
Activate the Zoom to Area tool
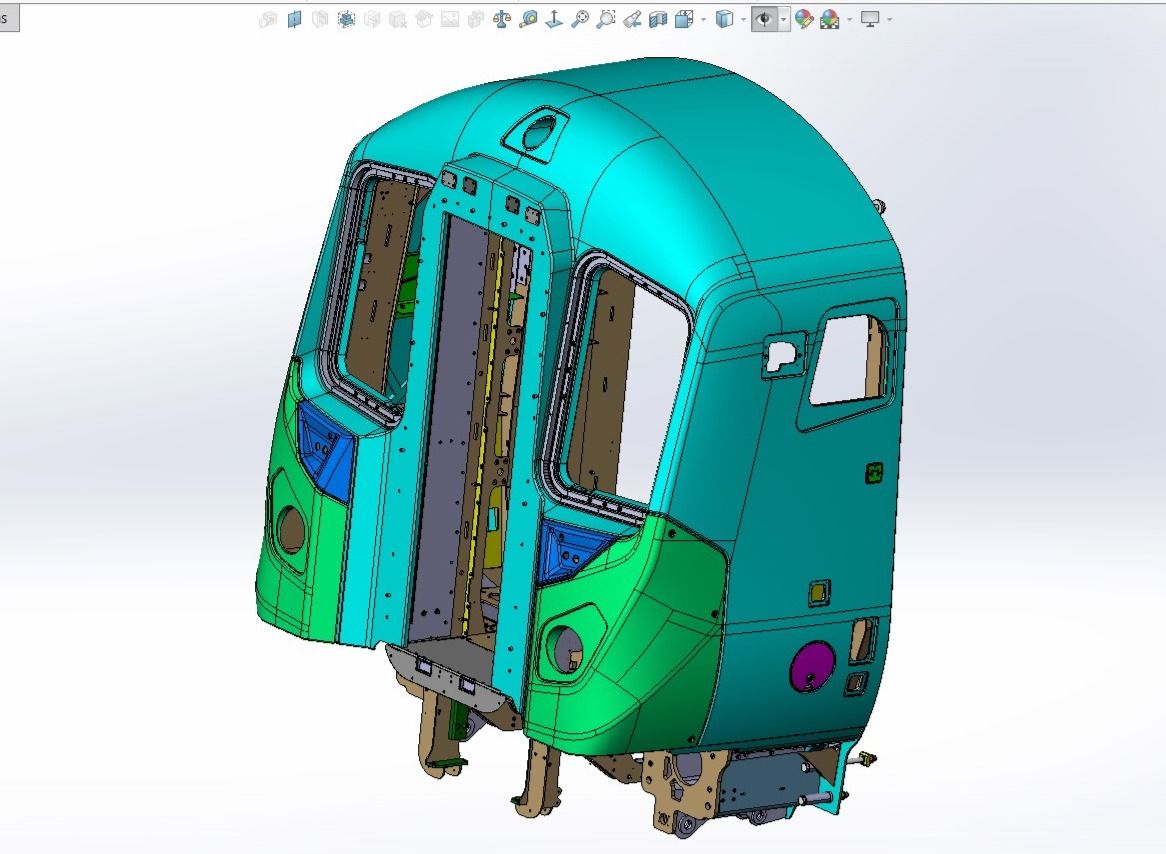(606, 19)
